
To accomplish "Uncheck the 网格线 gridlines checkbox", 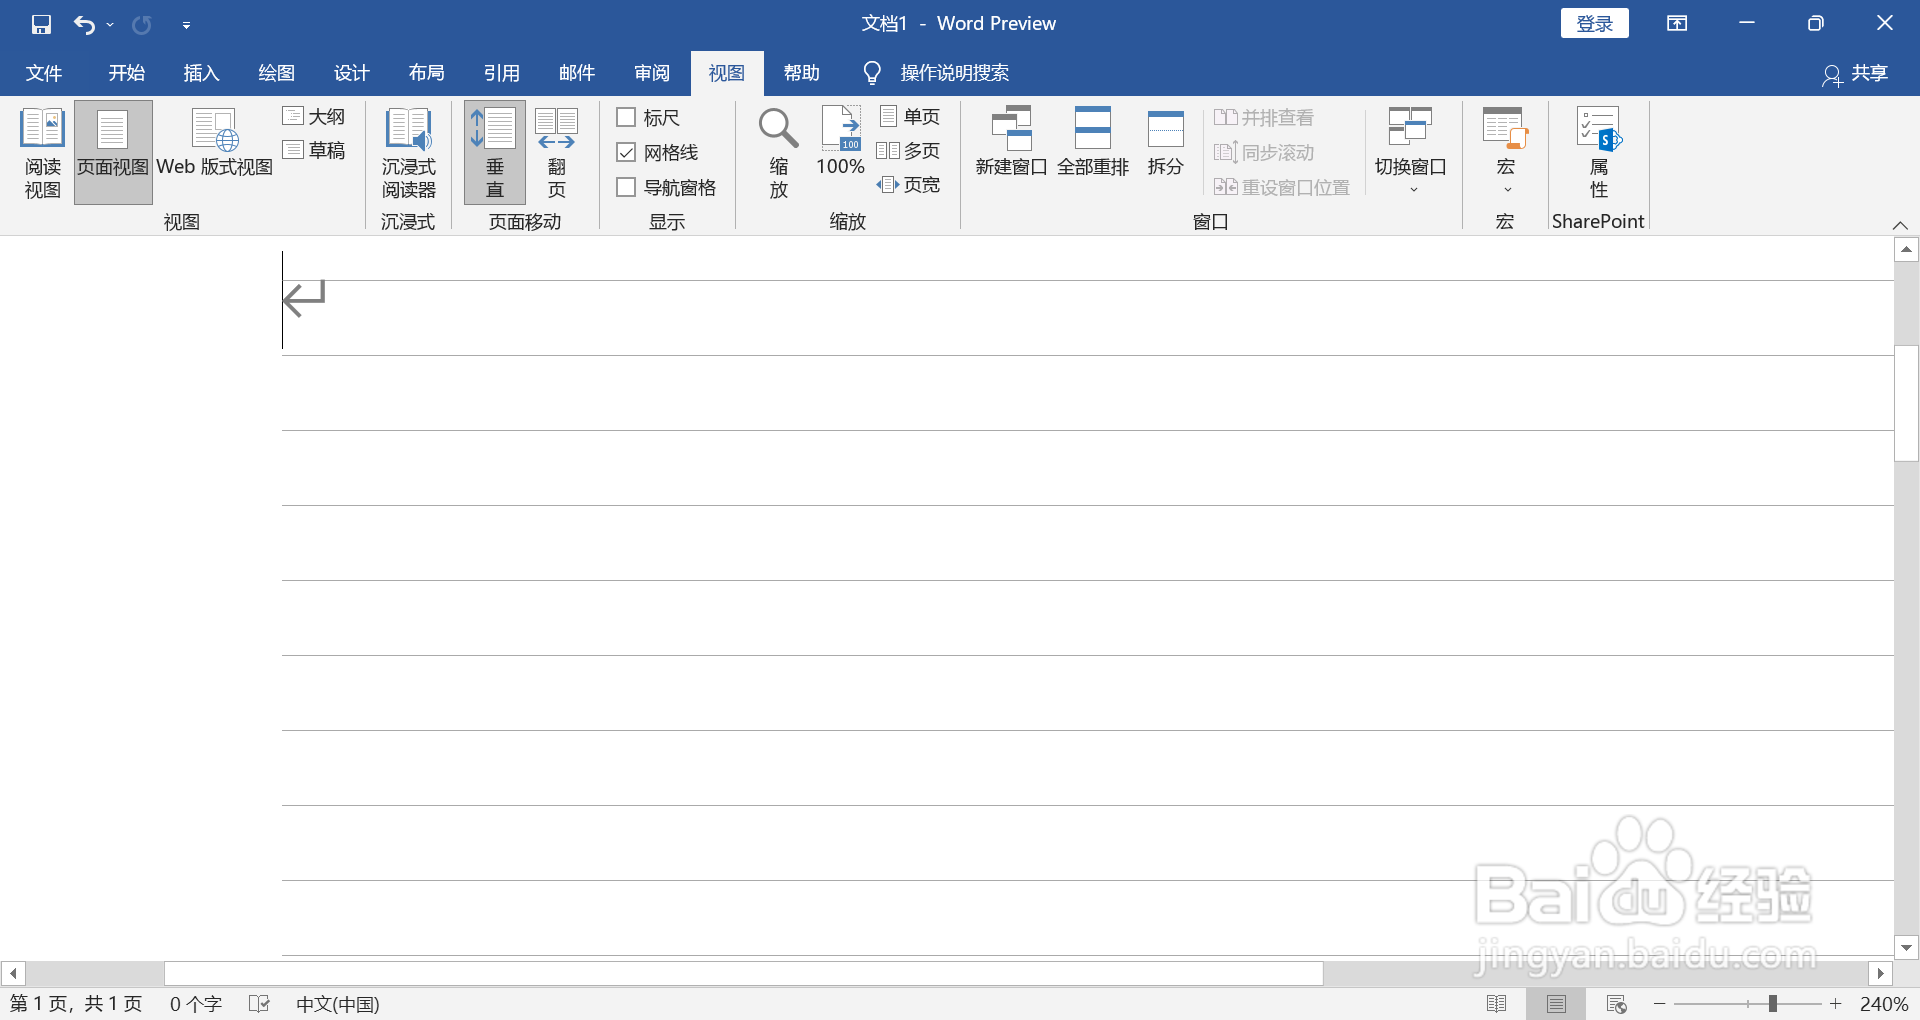I will 626,152.
